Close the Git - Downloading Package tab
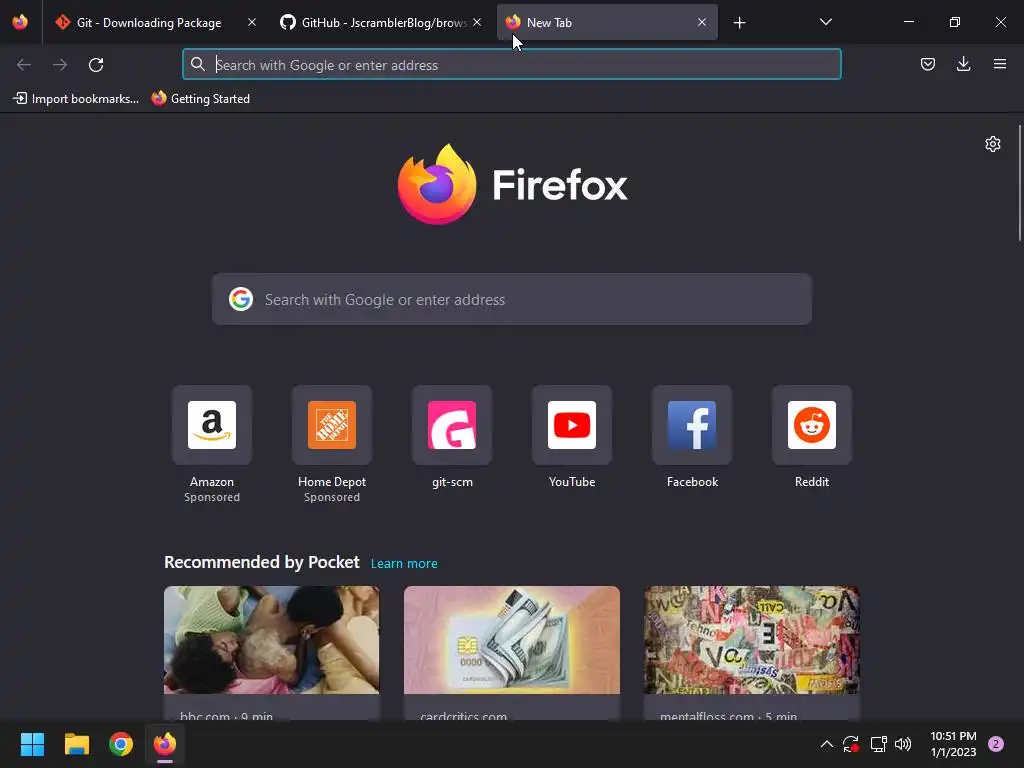 [251, 22]
